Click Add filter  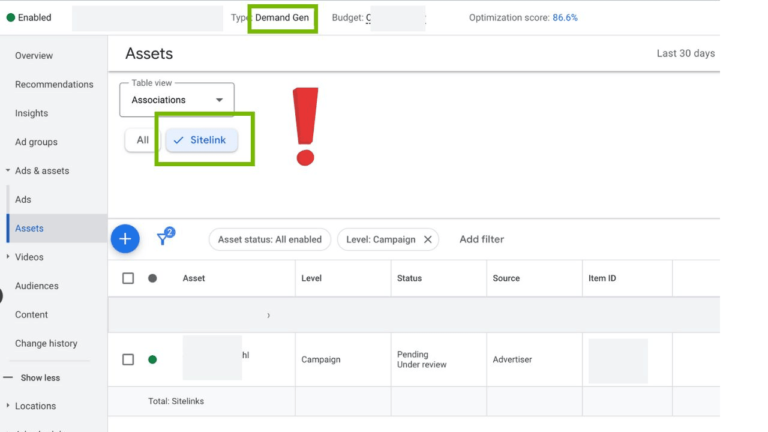pos(481,240)
